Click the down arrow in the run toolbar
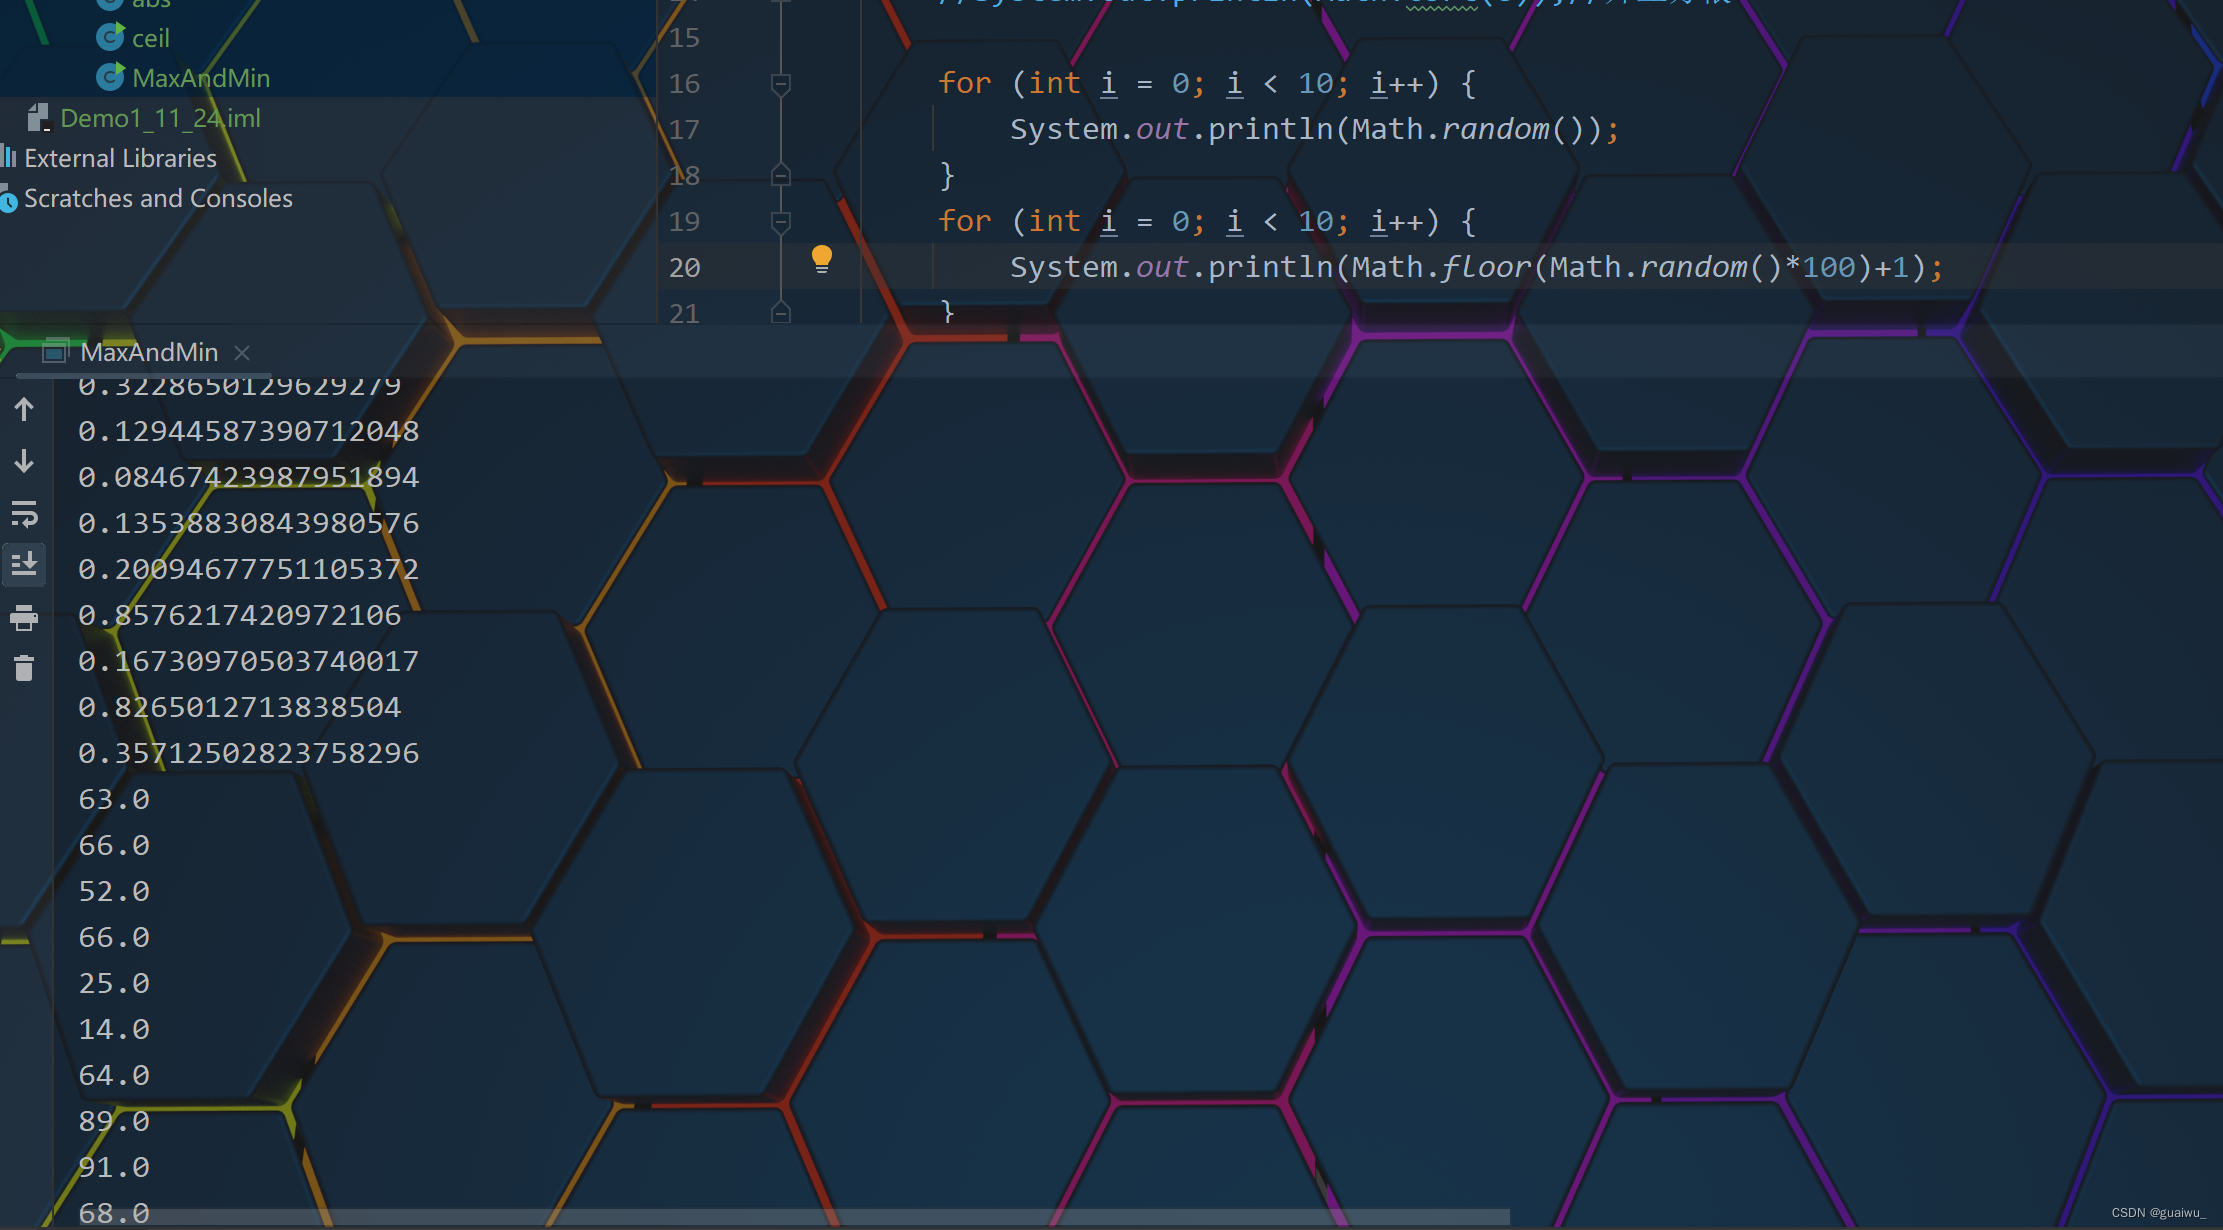The image size is (2223, 1230). tap(24, 461)
